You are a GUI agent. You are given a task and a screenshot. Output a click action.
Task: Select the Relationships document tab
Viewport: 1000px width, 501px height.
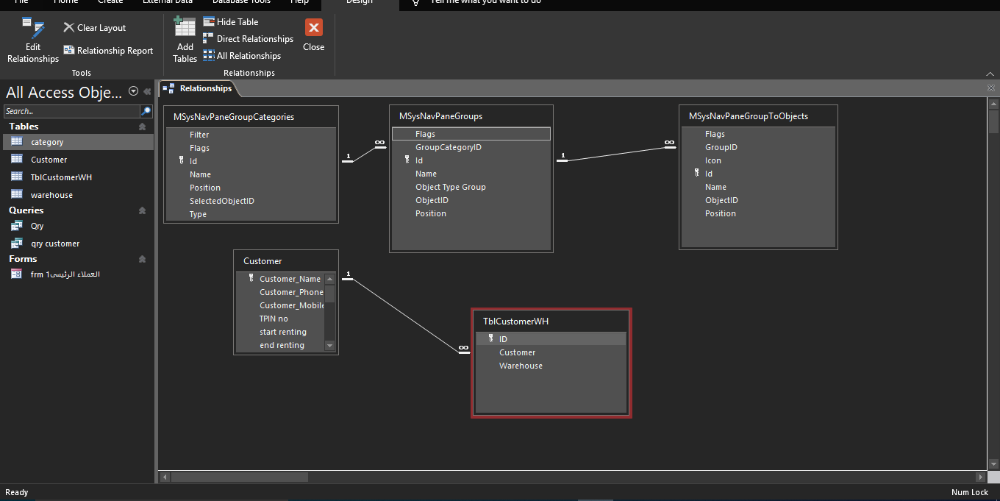tap(198, 89)
